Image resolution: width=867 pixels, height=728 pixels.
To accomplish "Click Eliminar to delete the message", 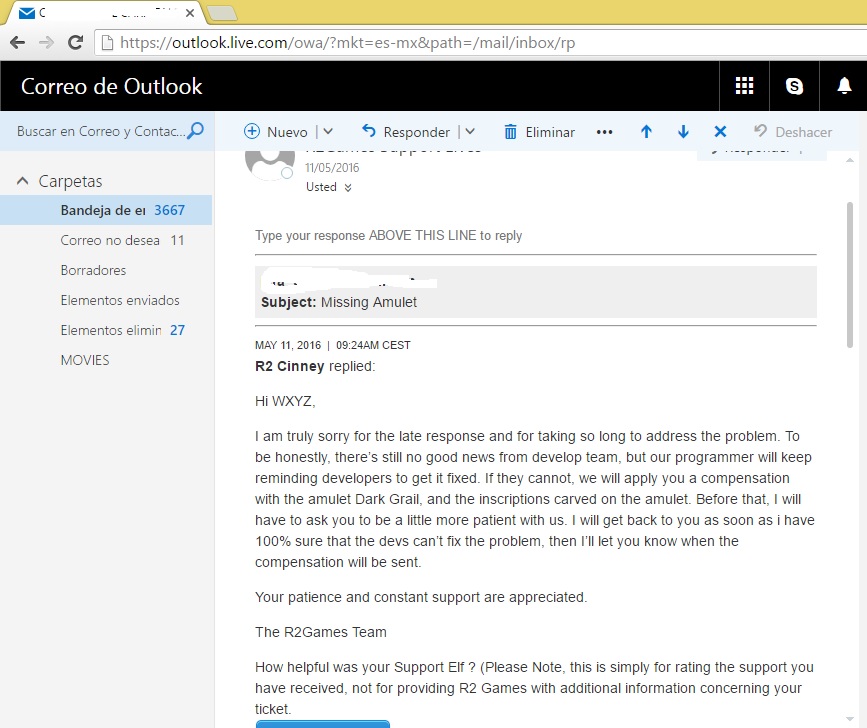I will tap(539, 132).
